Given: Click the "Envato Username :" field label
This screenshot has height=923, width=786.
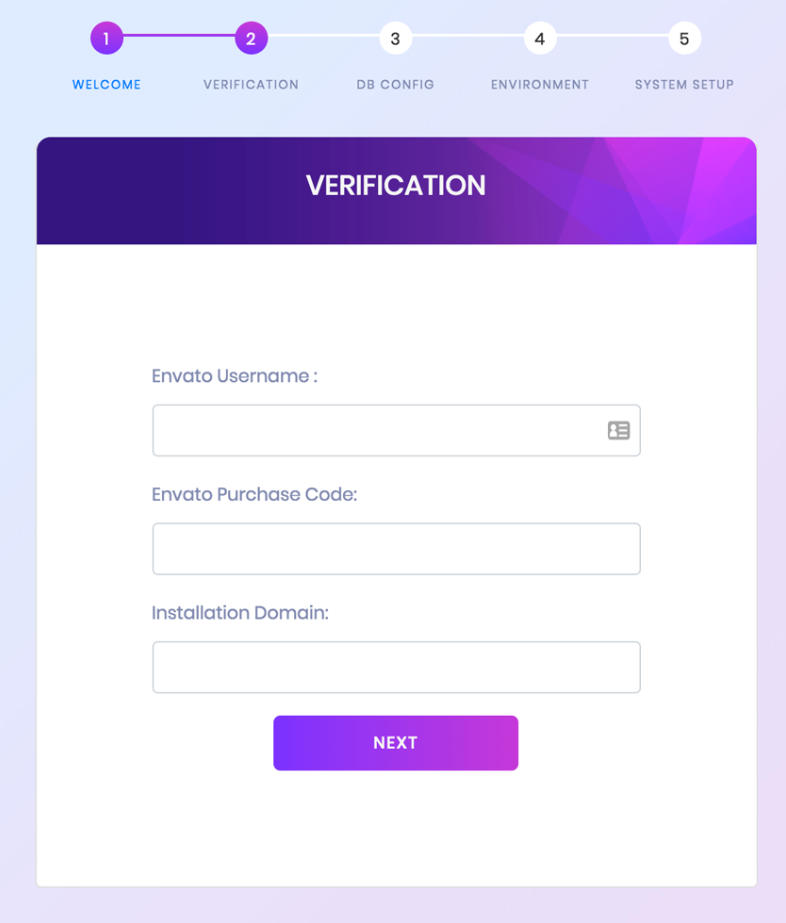Looking at the screenshot, I should [x=234, y=376].
